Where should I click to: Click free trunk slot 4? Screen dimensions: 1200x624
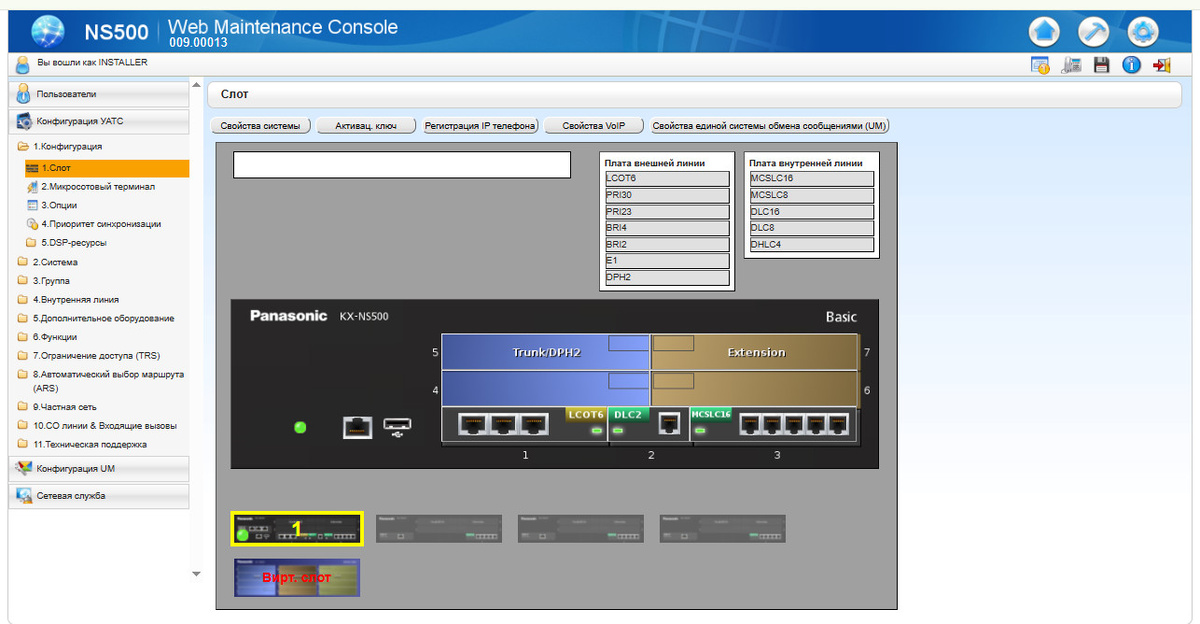[545, 389]
